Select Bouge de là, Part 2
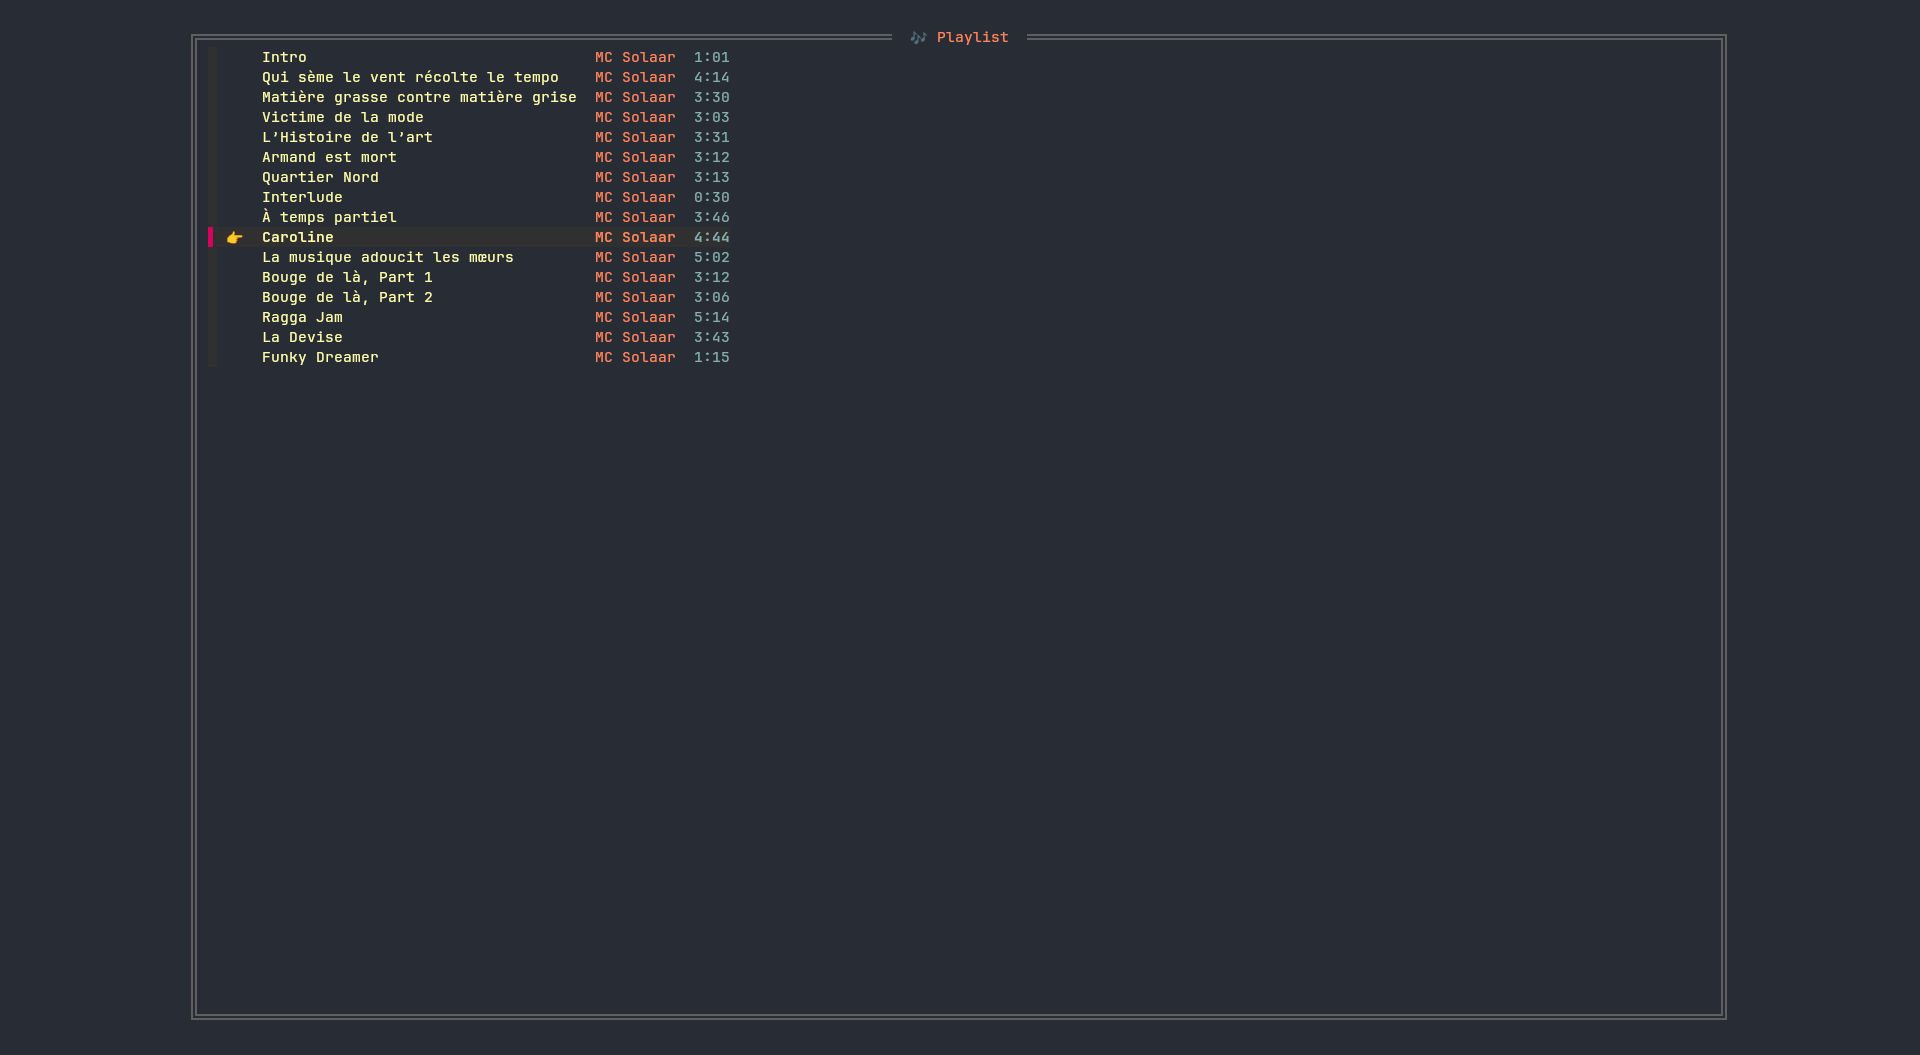Screen dimensions: 1920x1055 pos(347,298)
